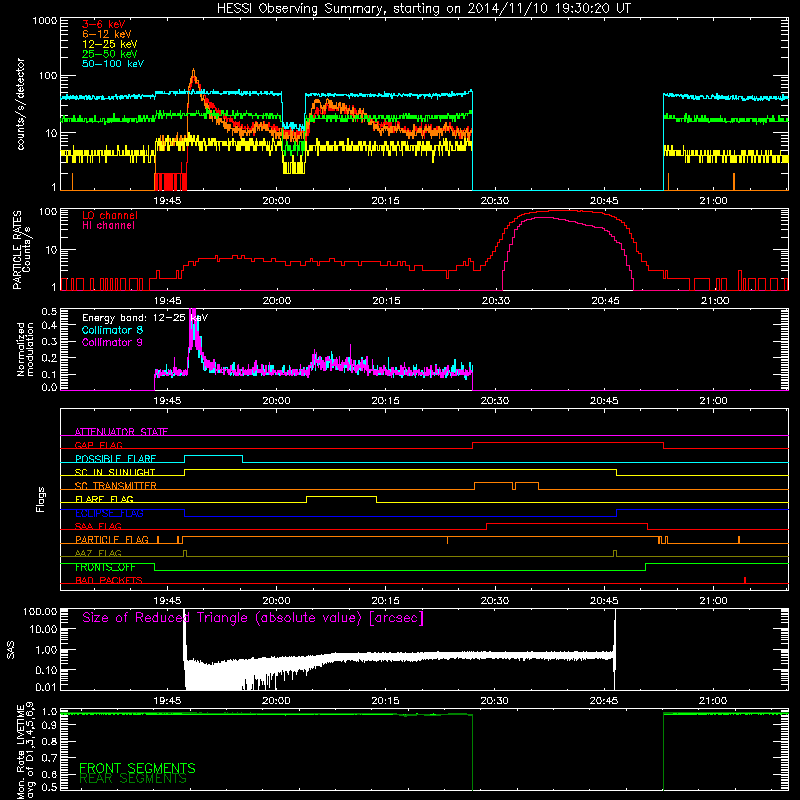800x800 pixels.
Task: Click the HESSI Observing Summary plot title
Action: [423, 9]
